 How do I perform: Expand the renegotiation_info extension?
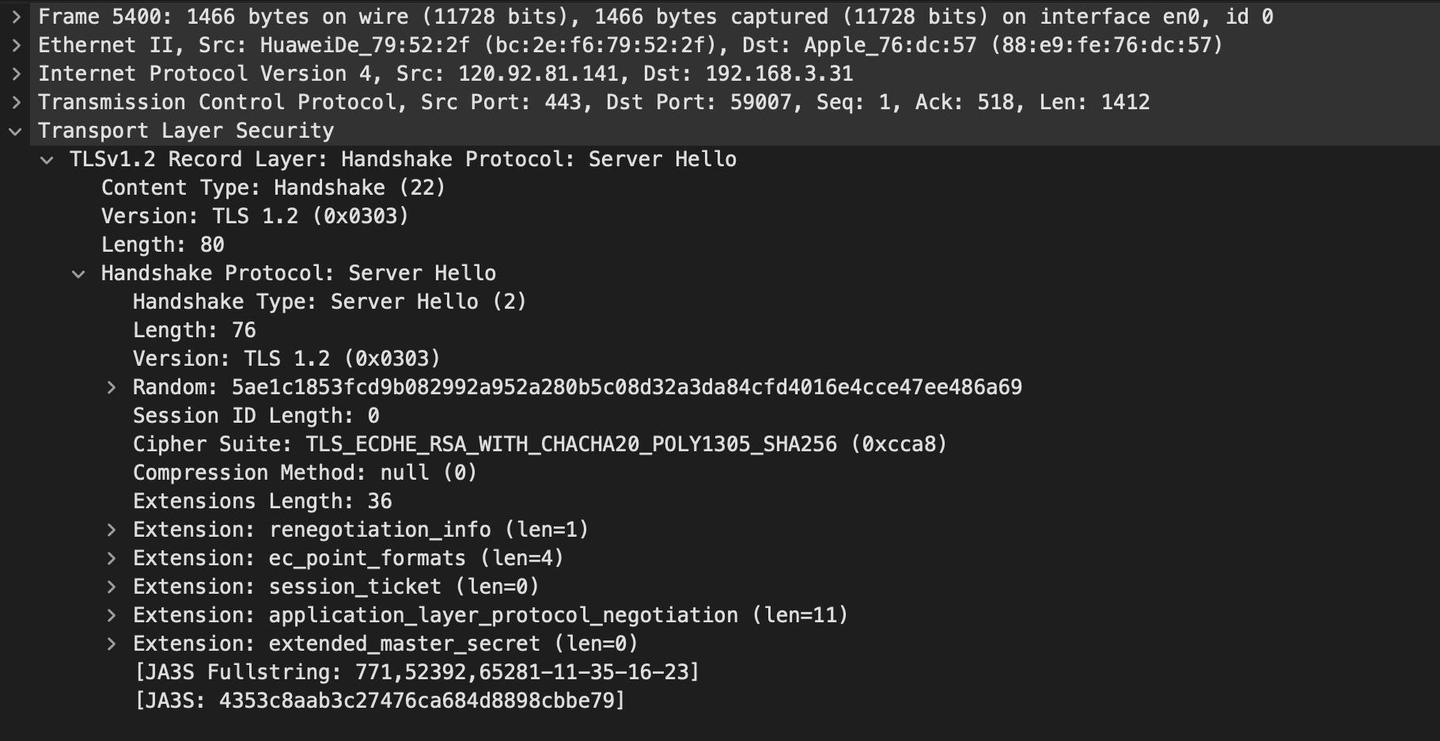(111, 530)
